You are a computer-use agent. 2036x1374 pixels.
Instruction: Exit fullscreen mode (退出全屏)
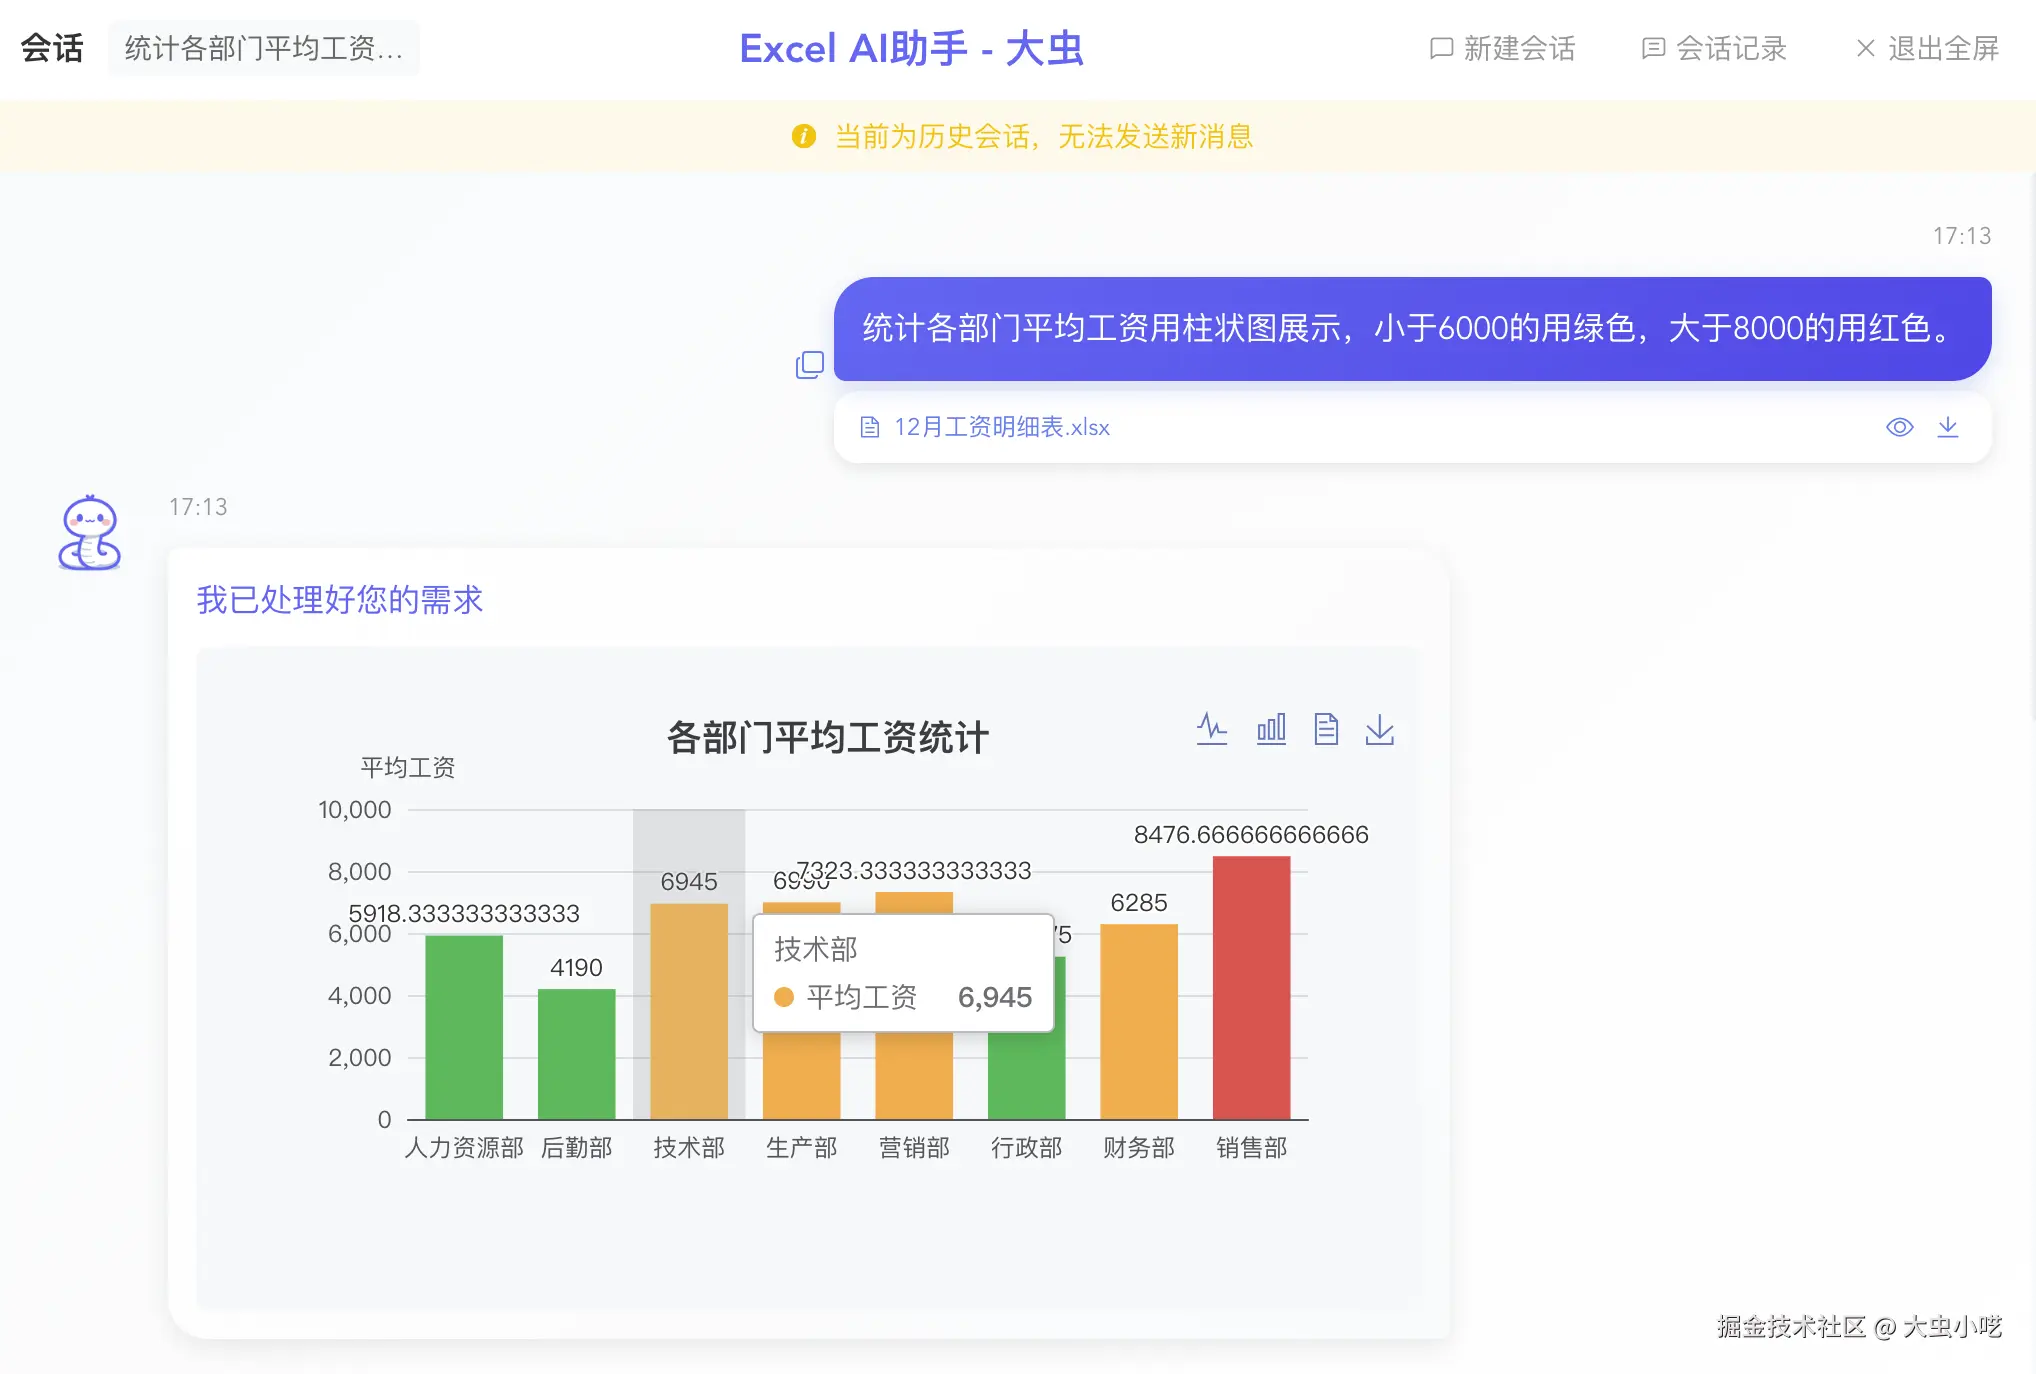1926,48
